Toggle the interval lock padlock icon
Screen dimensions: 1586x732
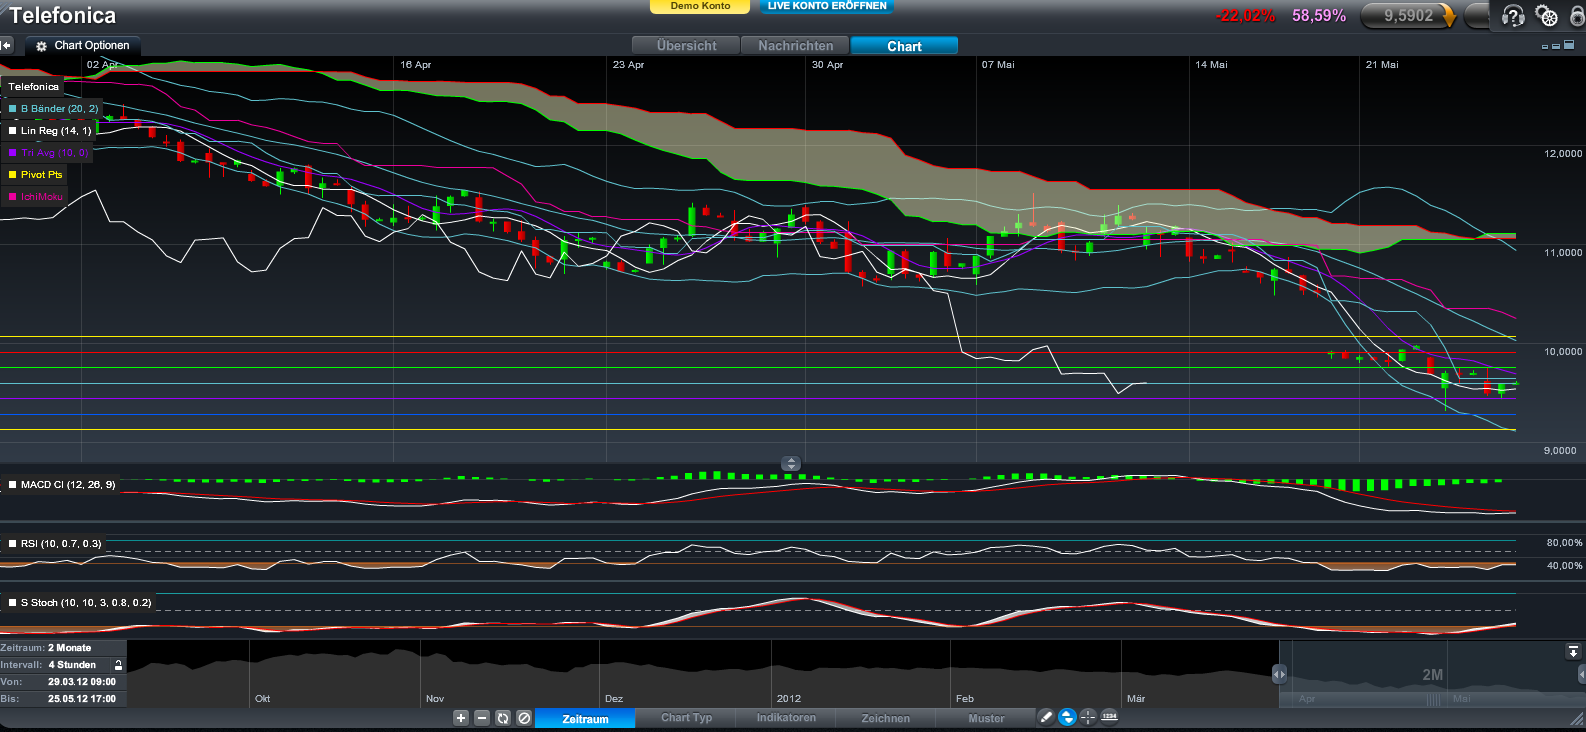tap(118, 665)
